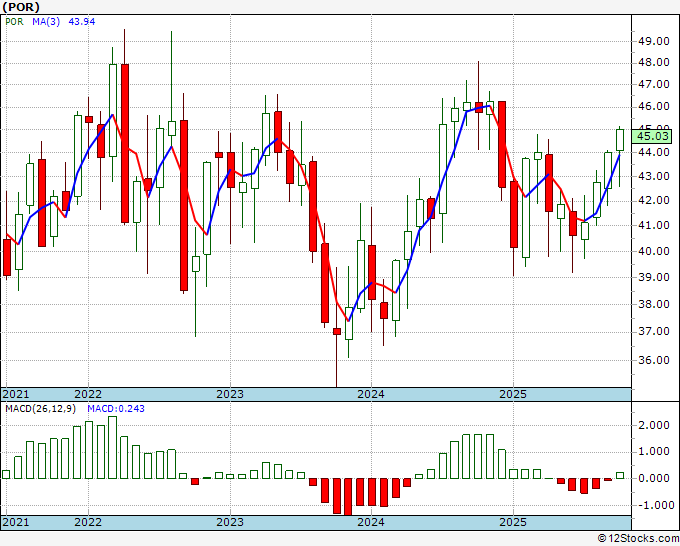Image resolution: width=680 pixels, height=546 pixels.
Task: Click the 0.000 MACD axis label
Action: click(x=654, y=478)
